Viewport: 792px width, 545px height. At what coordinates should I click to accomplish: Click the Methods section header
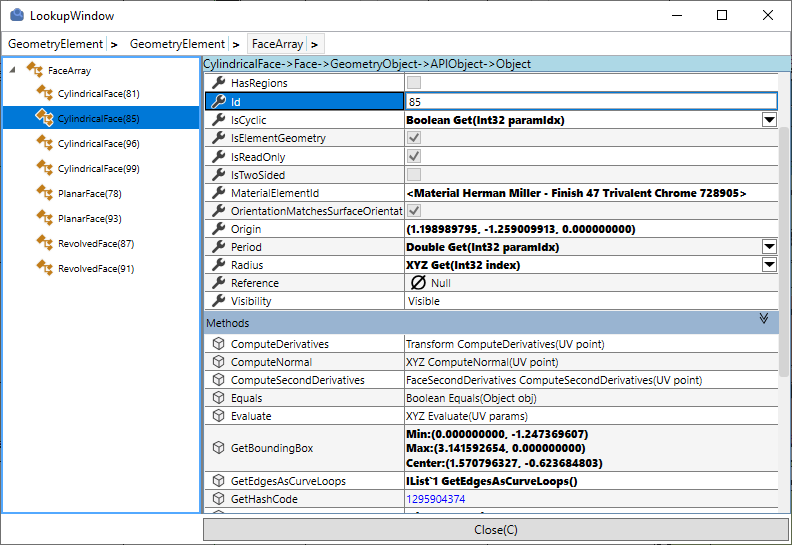pyautogui.click(x=491, y=322)
